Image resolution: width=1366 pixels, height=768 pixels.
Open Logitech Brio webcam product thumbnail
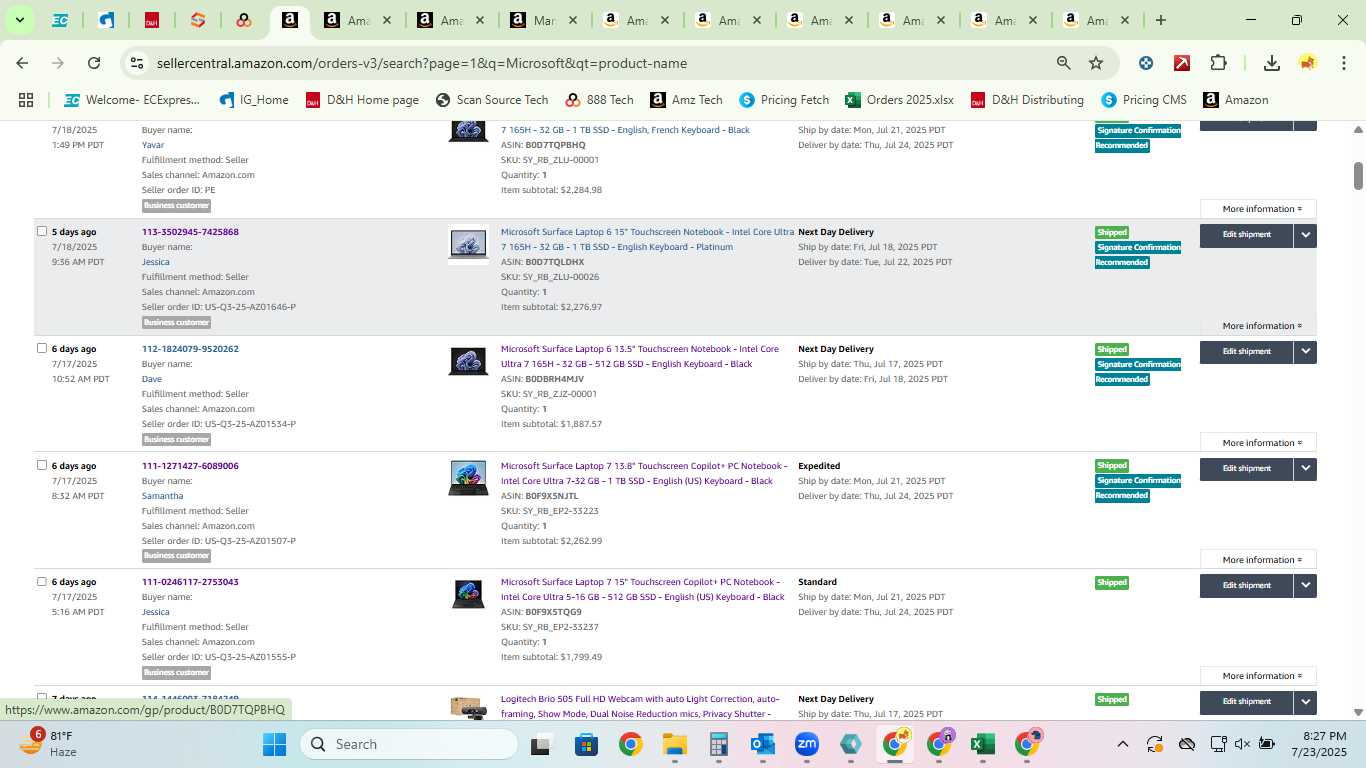(468, 708)
